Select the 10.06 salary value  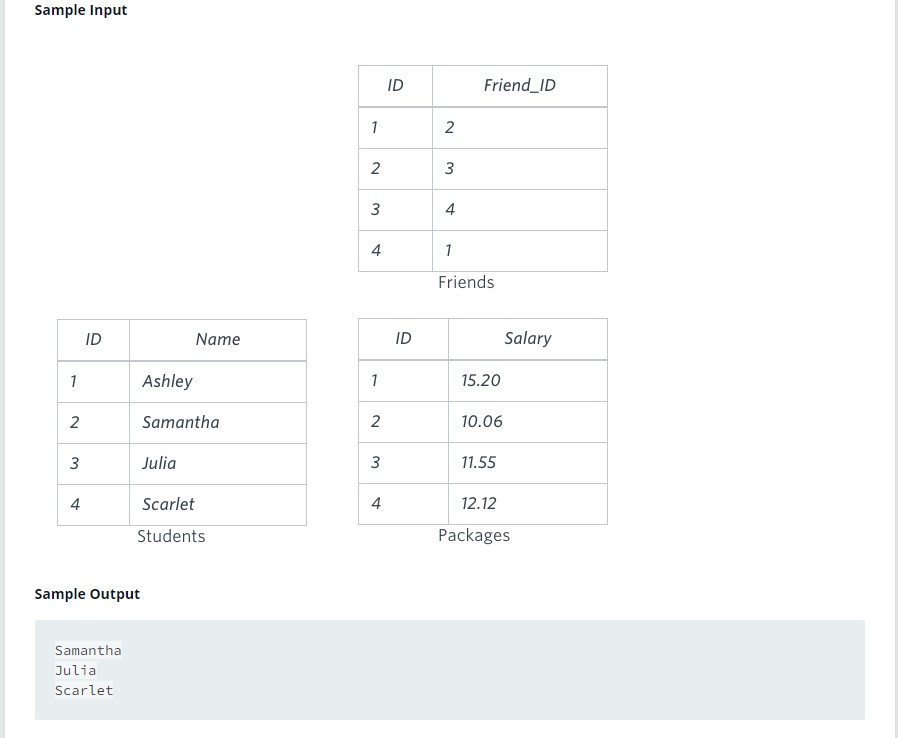(482, 421)
